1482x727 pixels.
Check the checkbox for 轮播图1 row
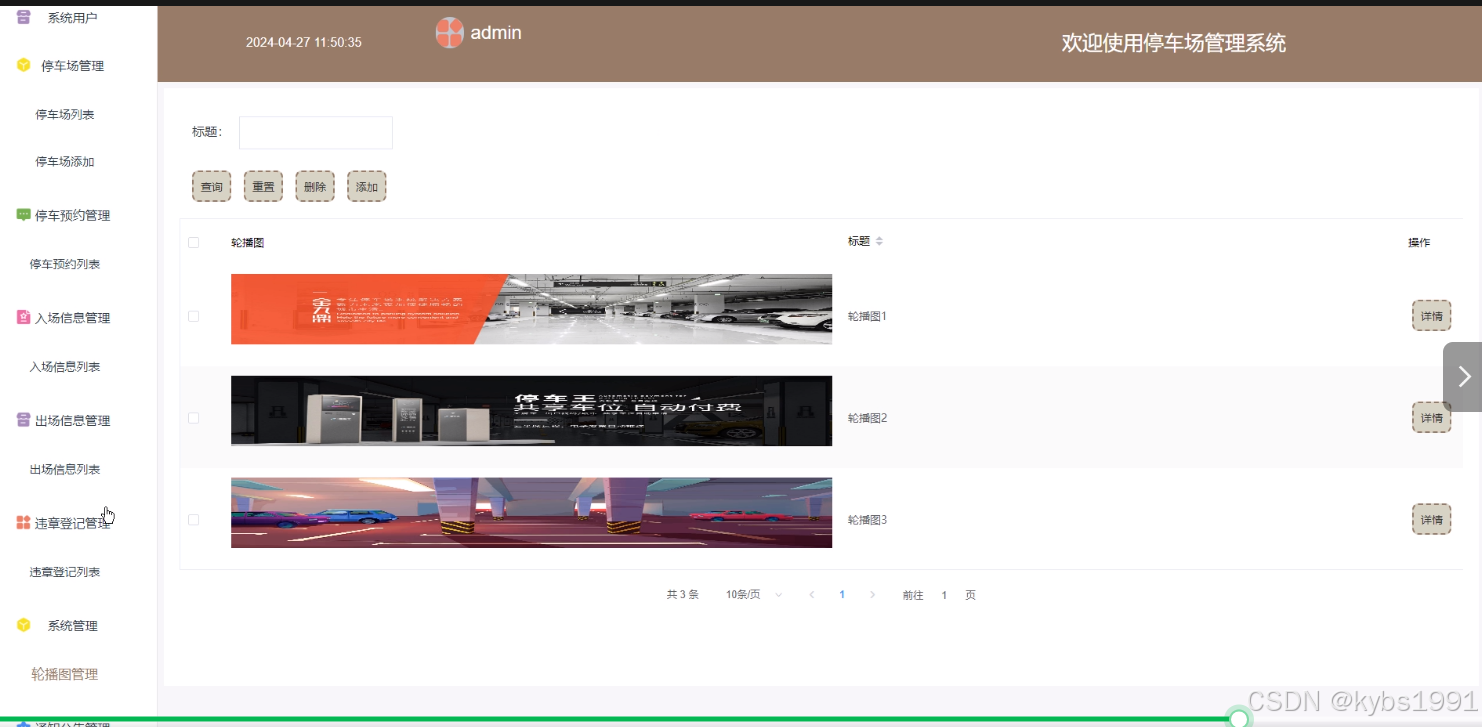194,316
